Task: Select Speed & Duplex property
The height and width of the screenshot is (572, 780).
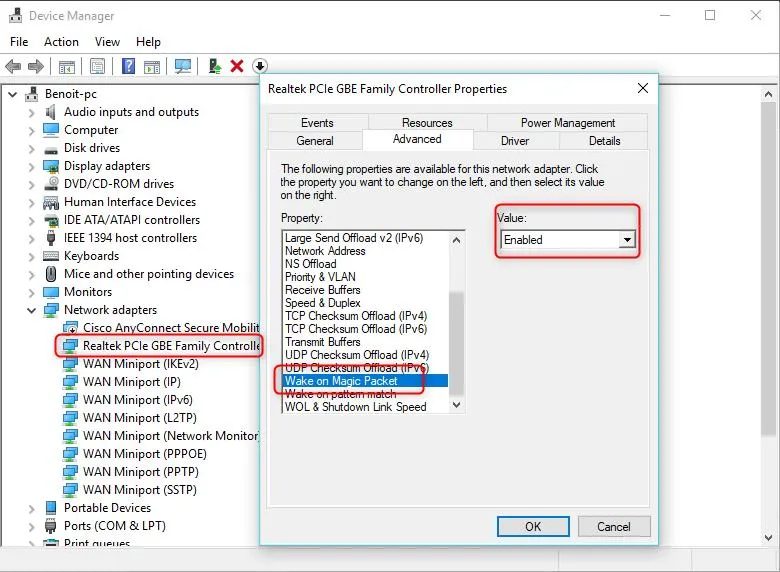Action: [366, 303]
